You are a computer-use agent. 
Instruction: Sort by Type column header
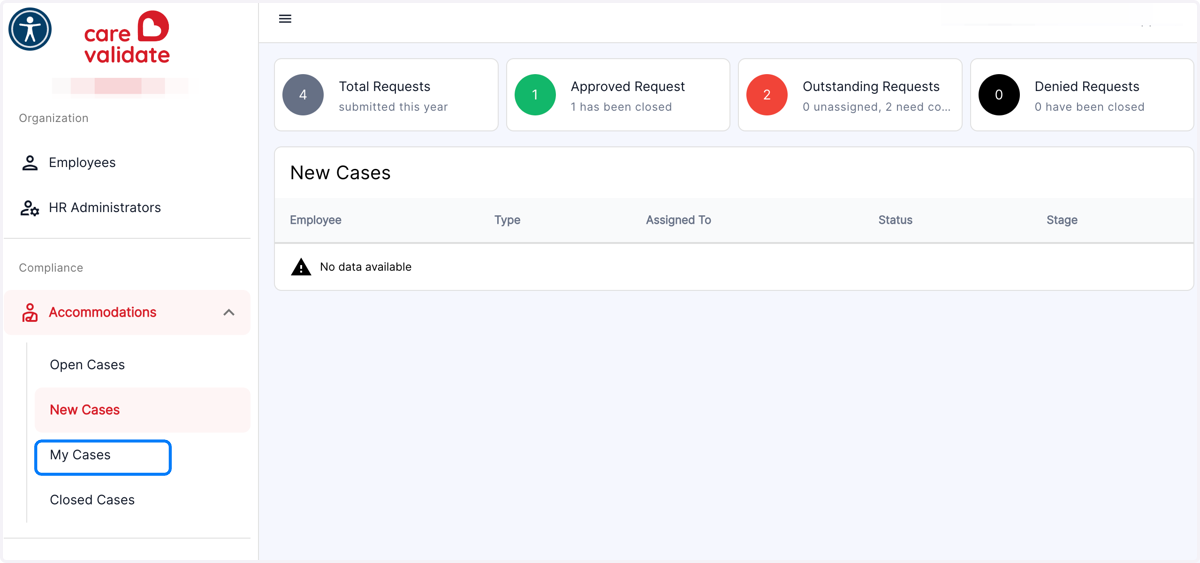click(x=507, y=220)
